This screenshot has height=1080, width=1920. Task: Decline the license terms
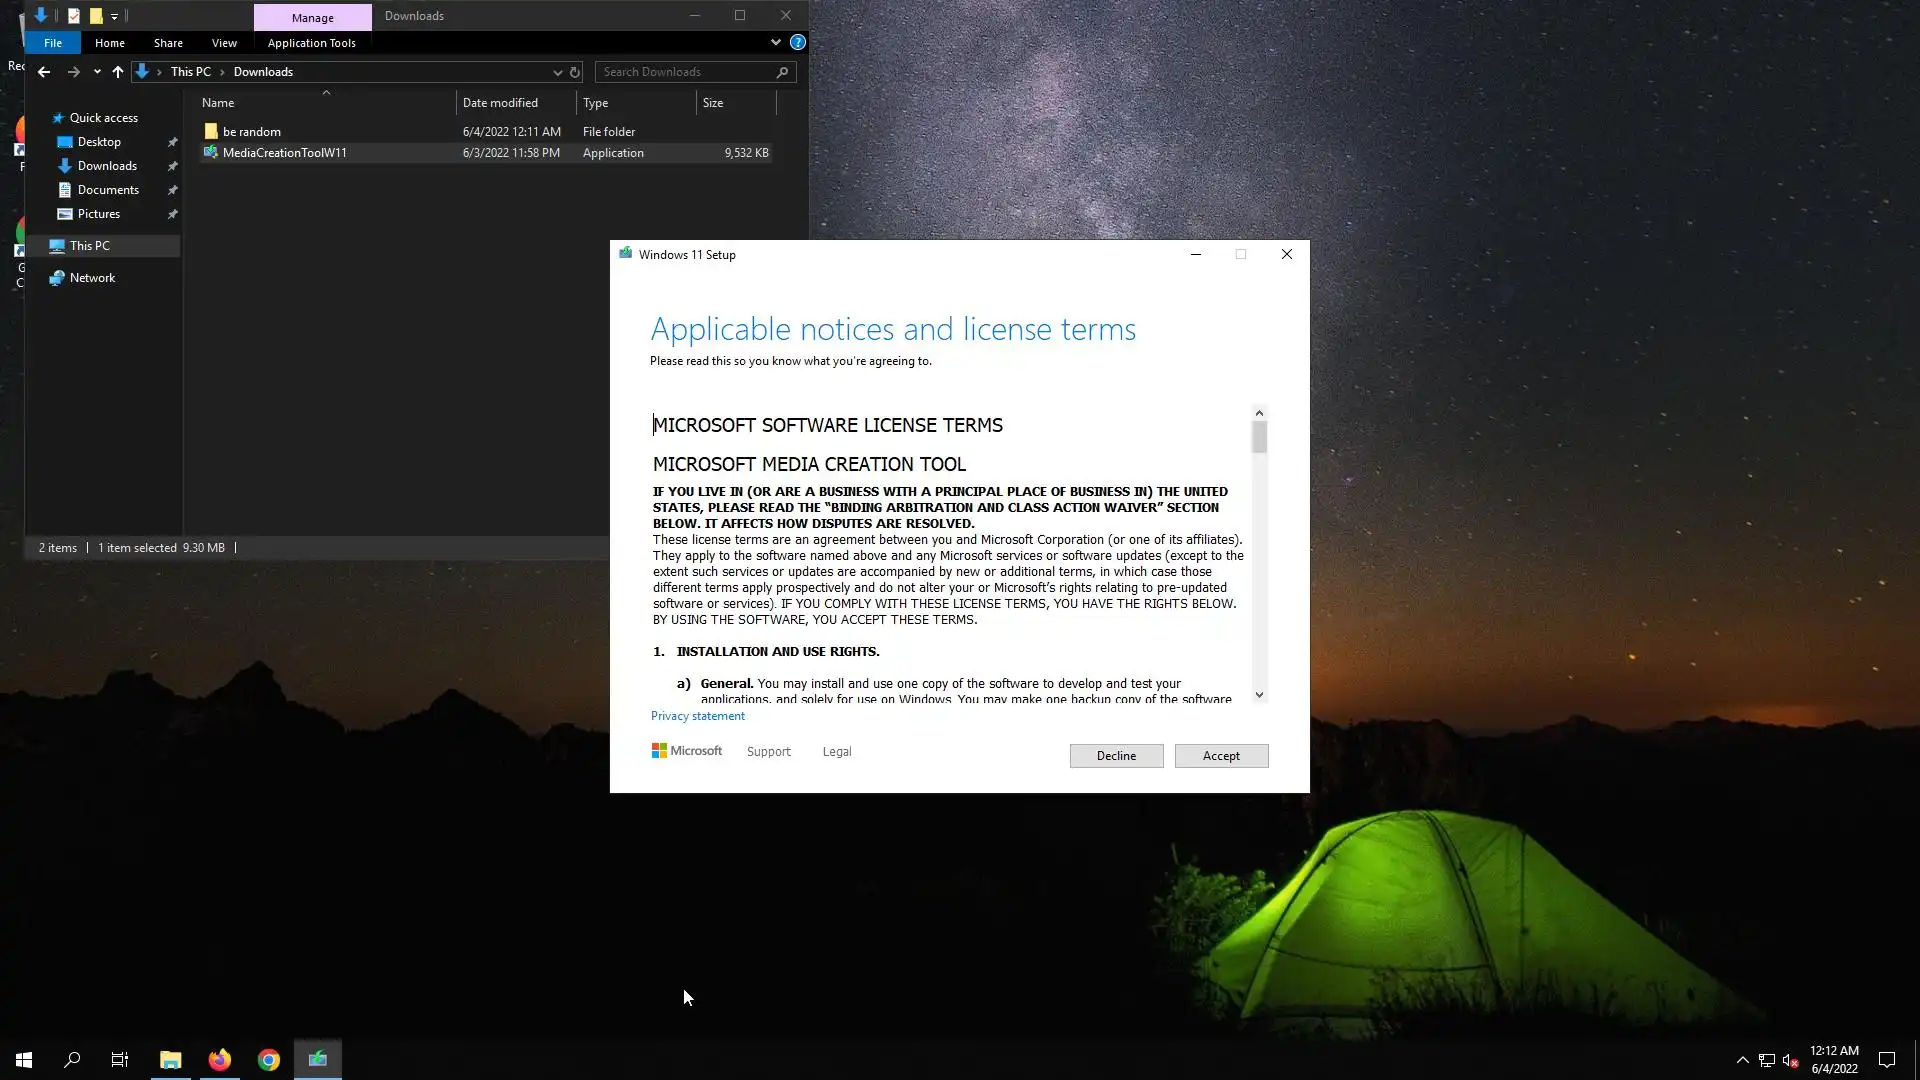pyautogui.click(x=1116, y=756)
